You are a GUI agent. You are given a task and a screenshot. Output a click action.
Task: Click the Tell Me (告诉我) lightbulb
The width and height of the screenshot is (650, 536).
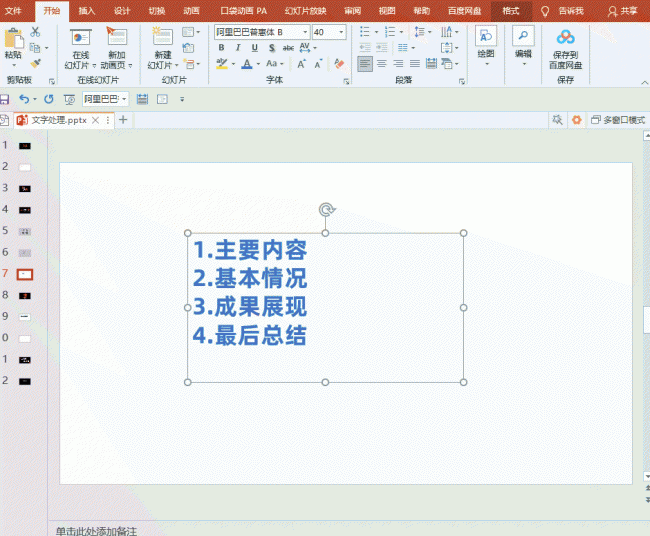[545, 11]
